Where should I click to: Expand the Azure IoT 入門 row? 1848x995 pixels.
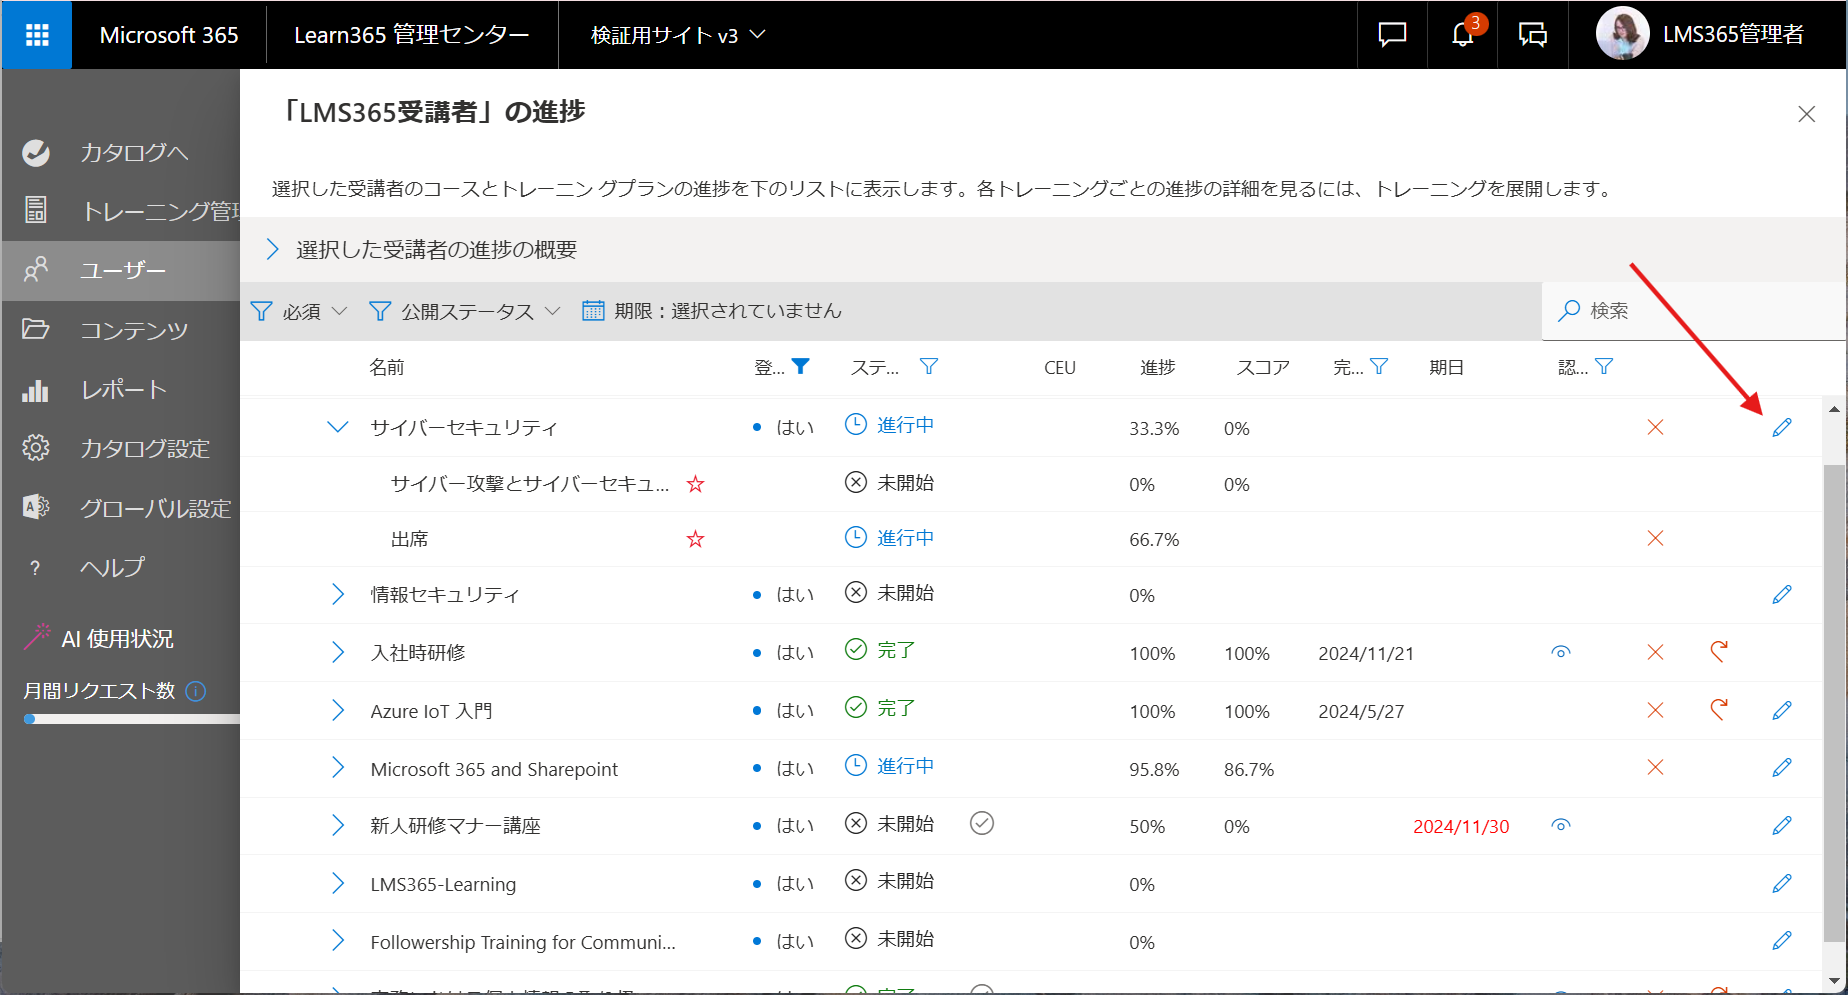[338, 710]
